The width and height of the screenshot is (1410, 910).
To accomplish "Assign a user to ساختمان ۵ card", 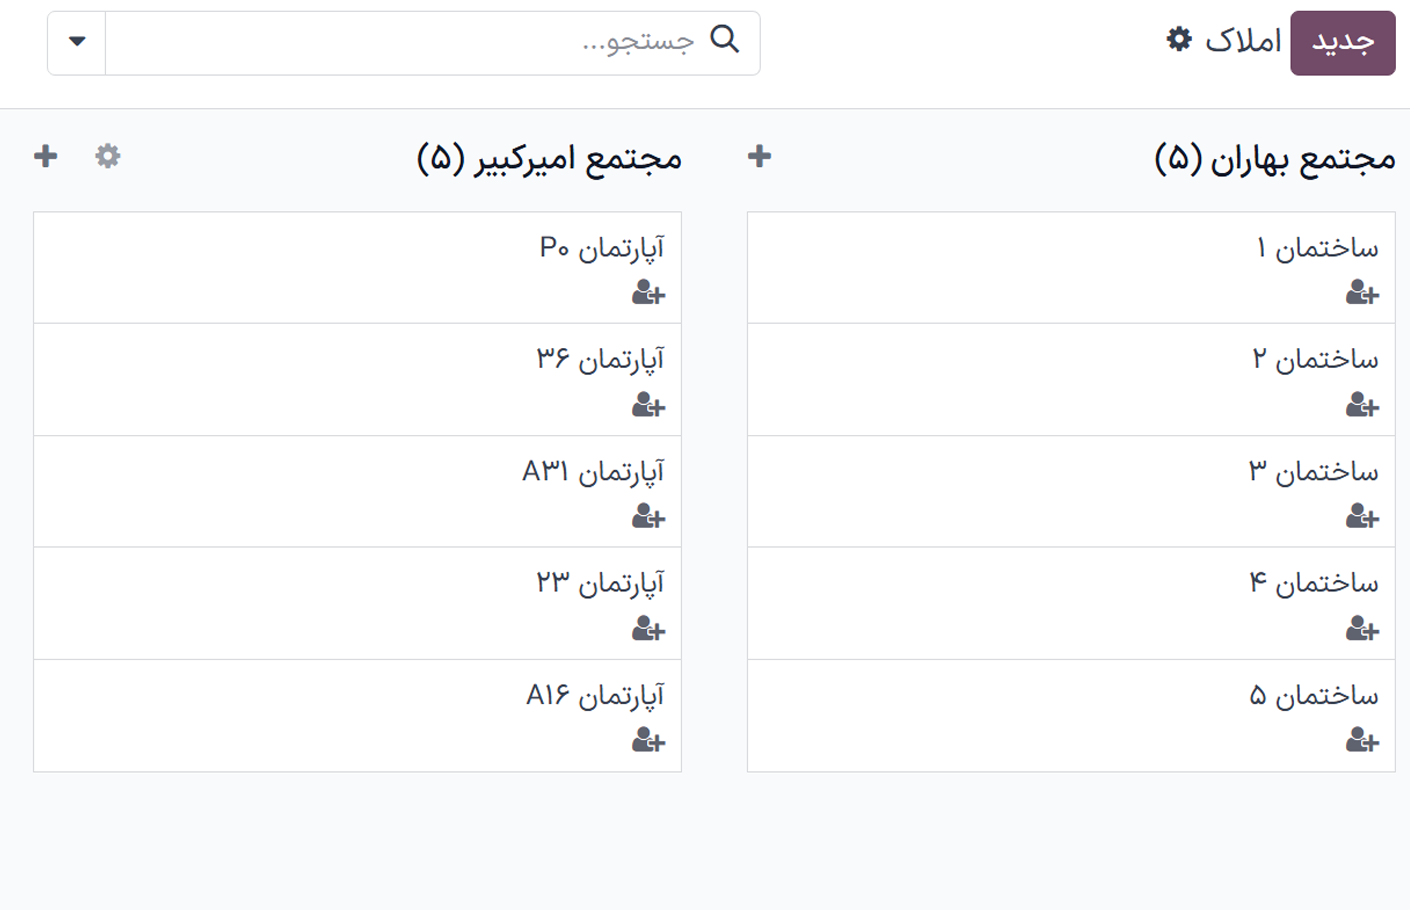I will coord(1362,743).
